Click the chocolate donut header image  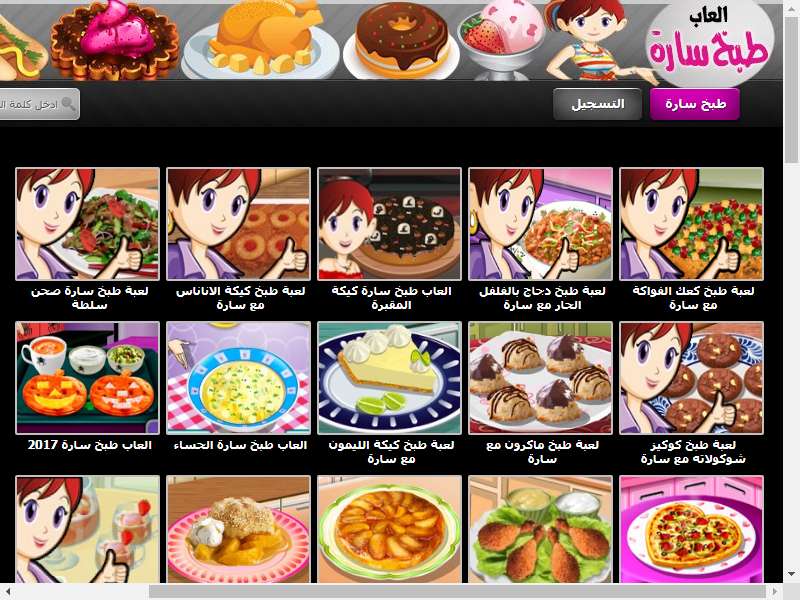click(403, 40)
